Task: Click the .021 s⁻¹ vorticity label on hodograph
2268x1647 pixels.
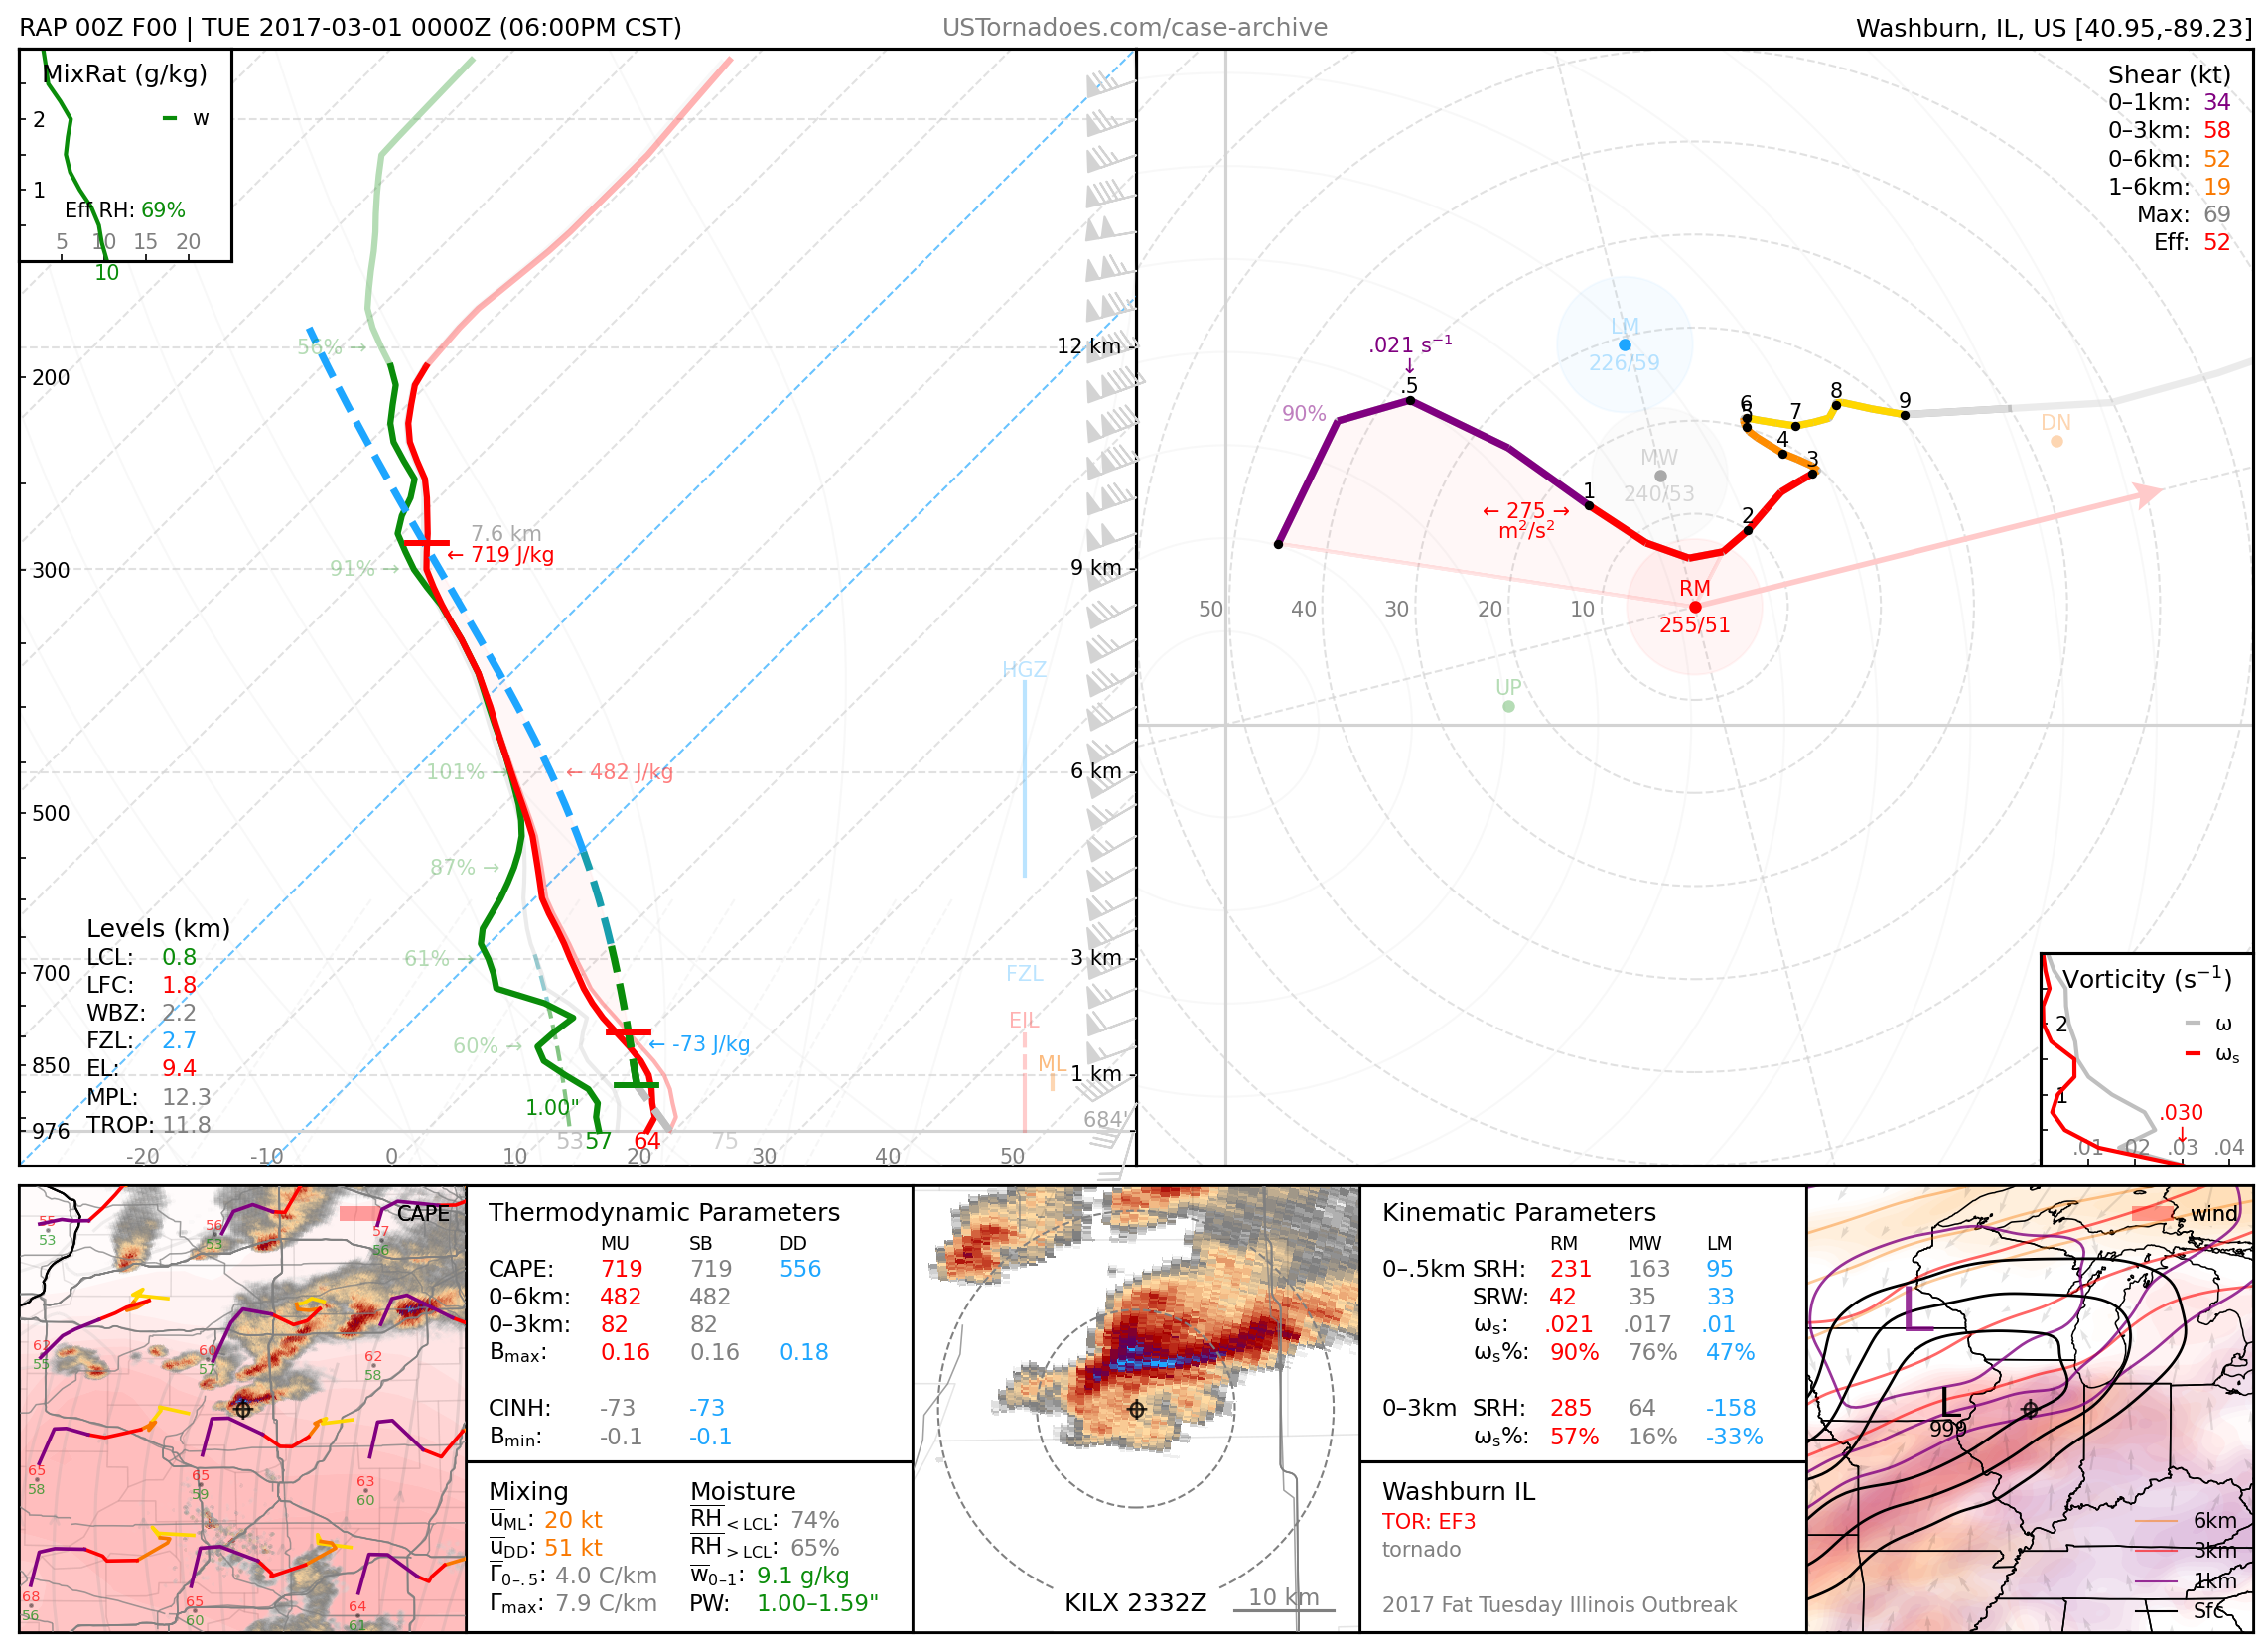Action: coord(1410,345)
